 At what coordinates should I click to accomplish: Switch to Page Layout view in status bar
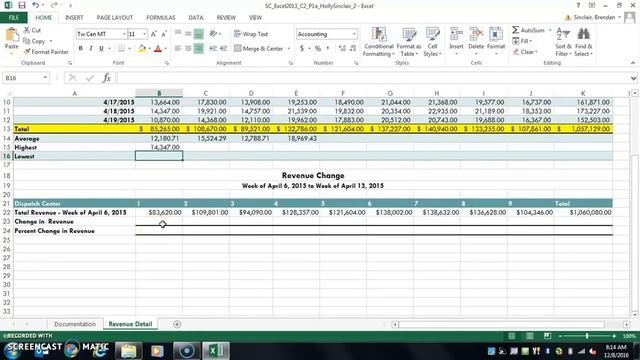tap(529, 336)
